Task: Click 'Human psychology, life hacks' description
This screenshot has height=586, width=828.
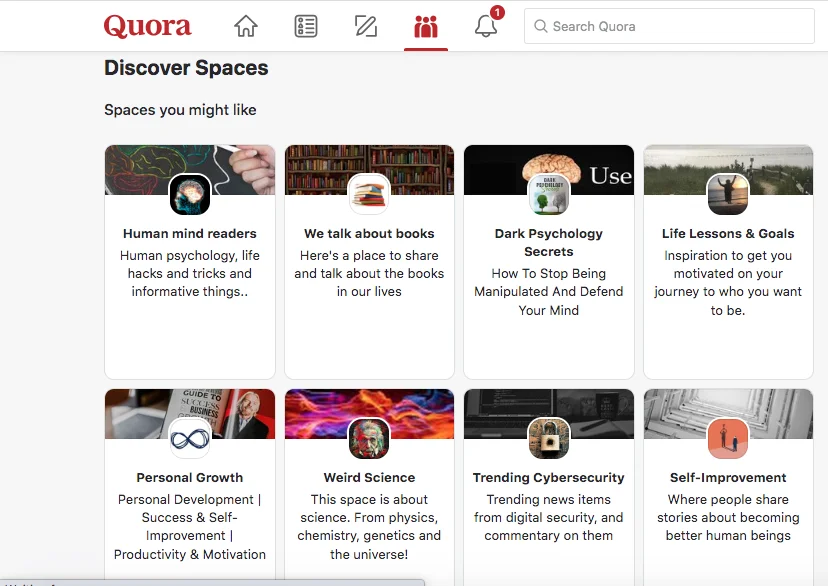Action: [190, 273]
